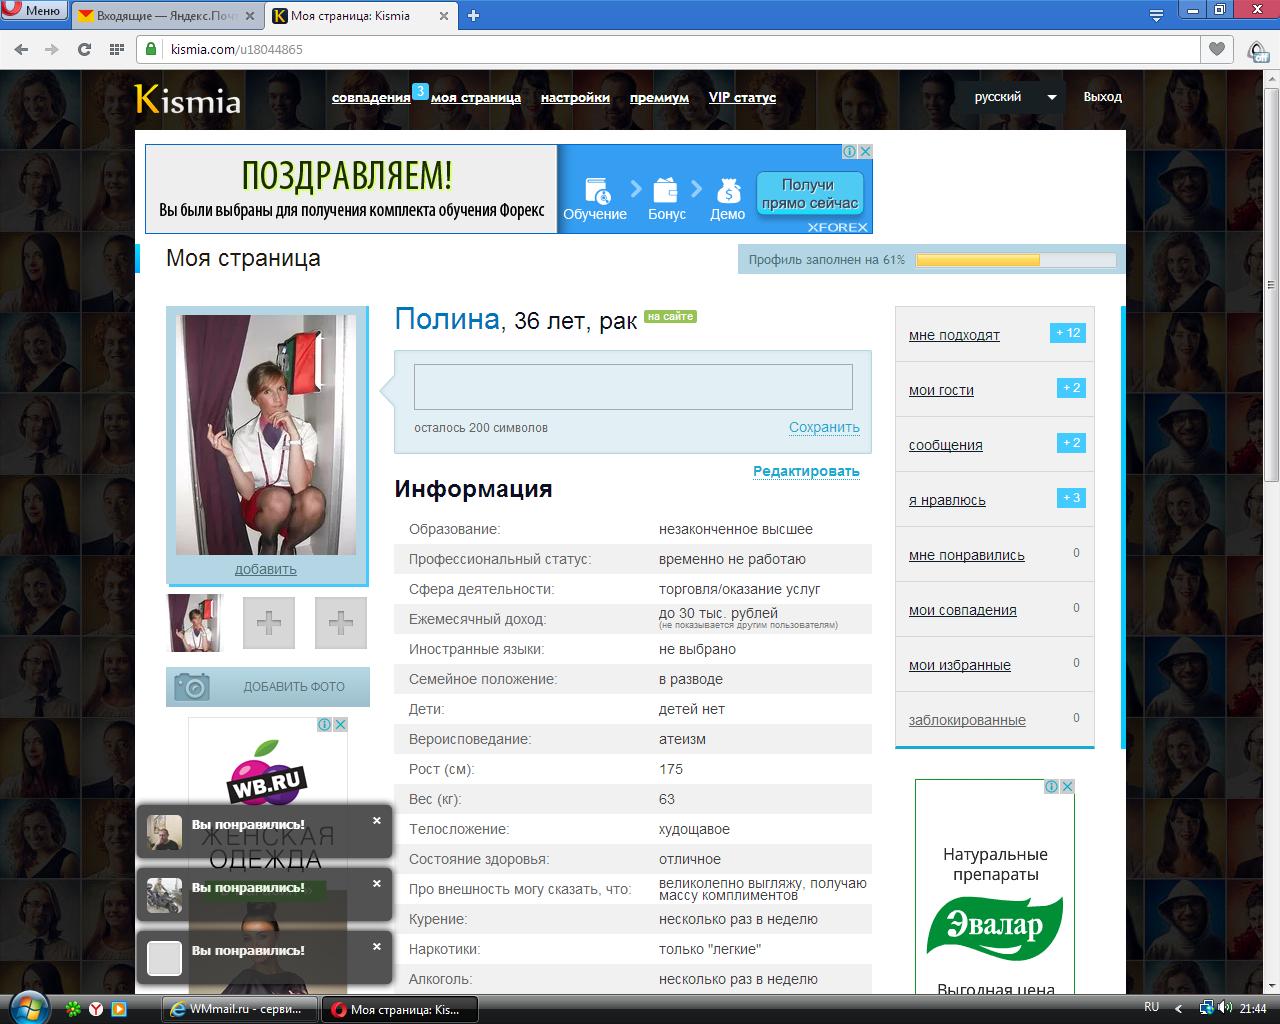Open the main profile photo
The image size is (1280, 1024).
point(266,435)
